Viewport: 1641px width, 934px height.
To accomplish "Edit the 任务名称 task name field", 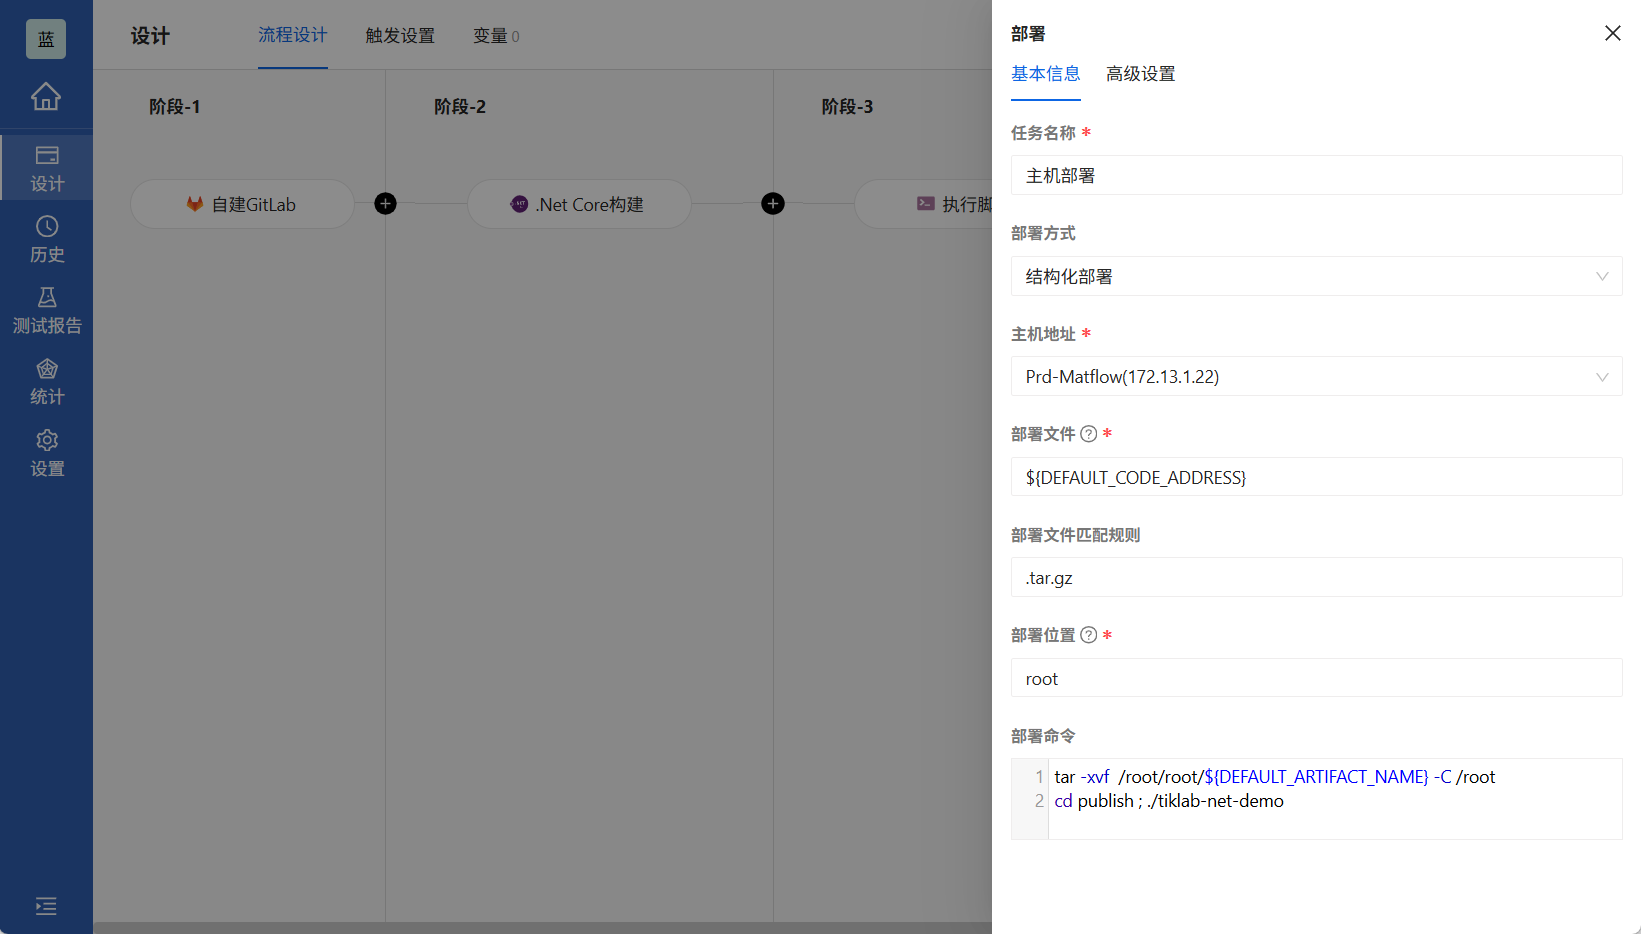I will click(1316, 175).
